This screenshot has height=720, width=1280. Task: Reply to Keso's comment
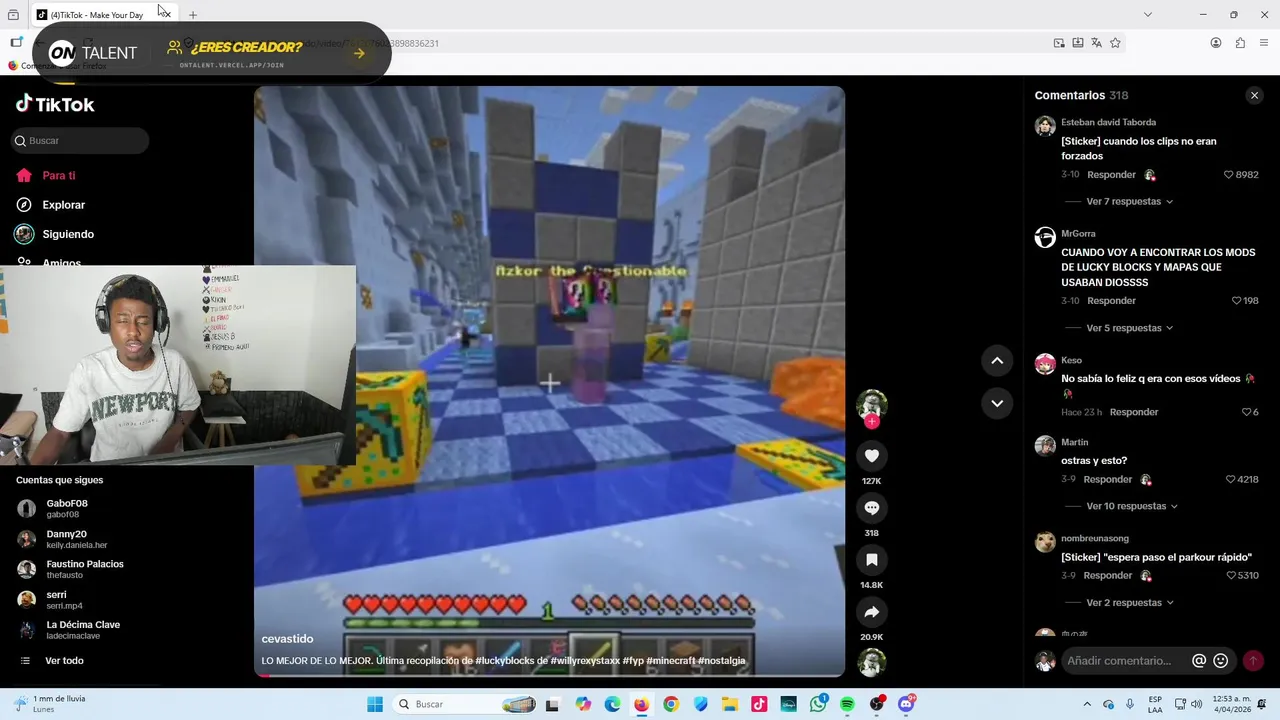[x=1134, y=412]
